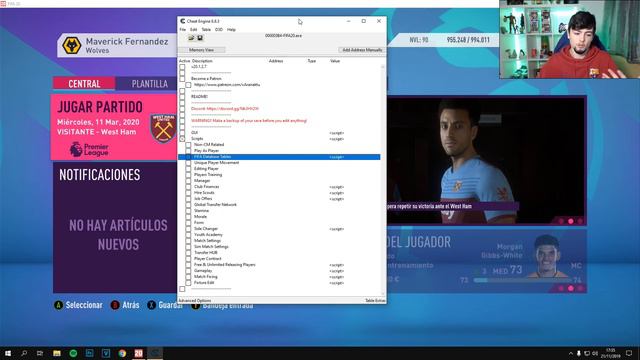Viewport: 640px width, 360px height.
Task: Click the Memory View button
Action: 202,50
